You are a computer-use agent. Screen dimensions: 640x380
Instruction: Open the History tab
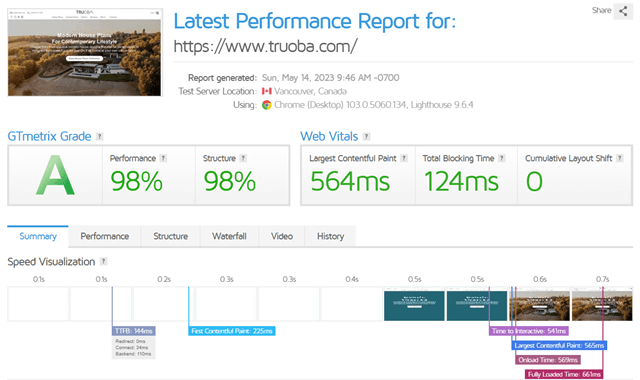331,236
